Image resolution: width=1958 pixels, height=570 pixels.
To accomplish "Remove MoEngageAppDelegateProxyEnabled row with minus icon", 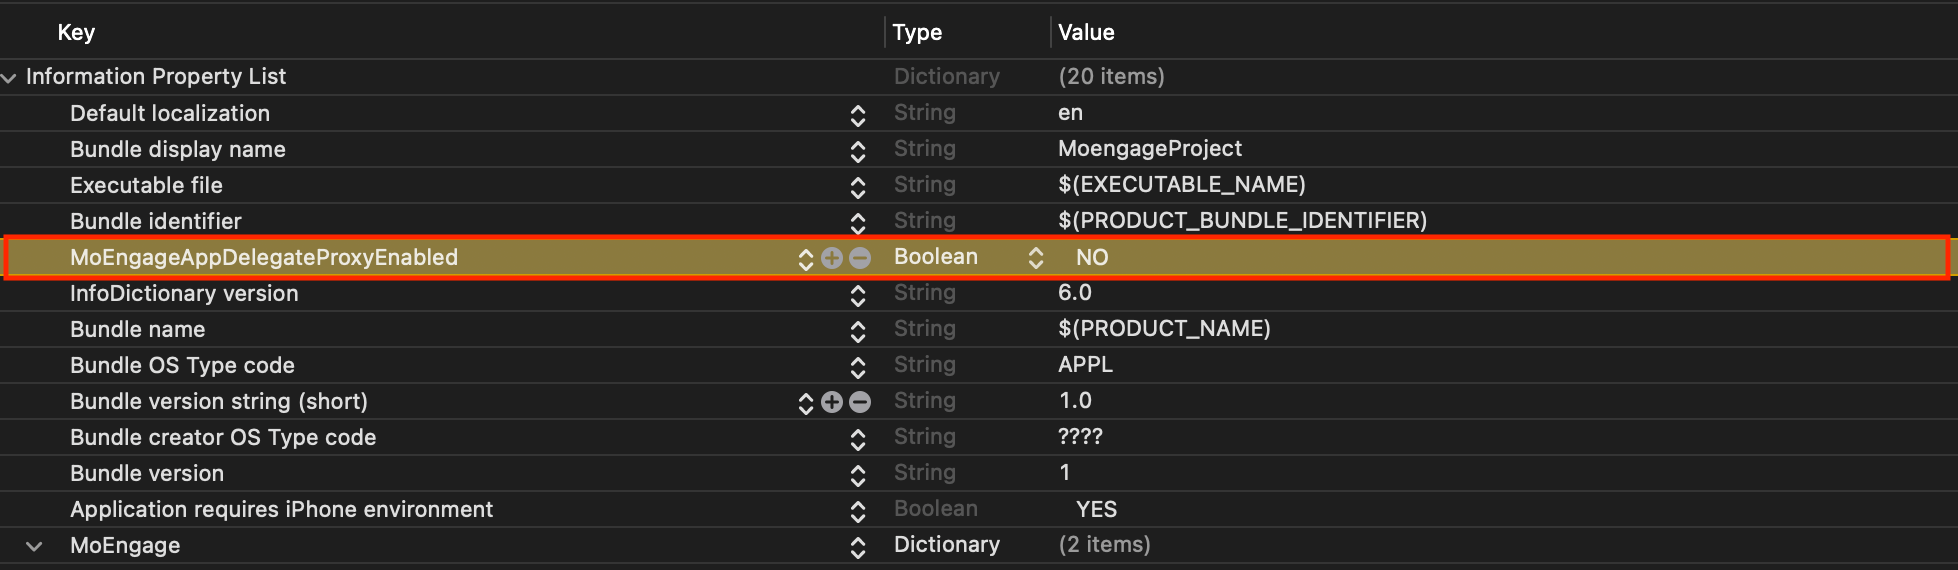I will pos(860,258).
